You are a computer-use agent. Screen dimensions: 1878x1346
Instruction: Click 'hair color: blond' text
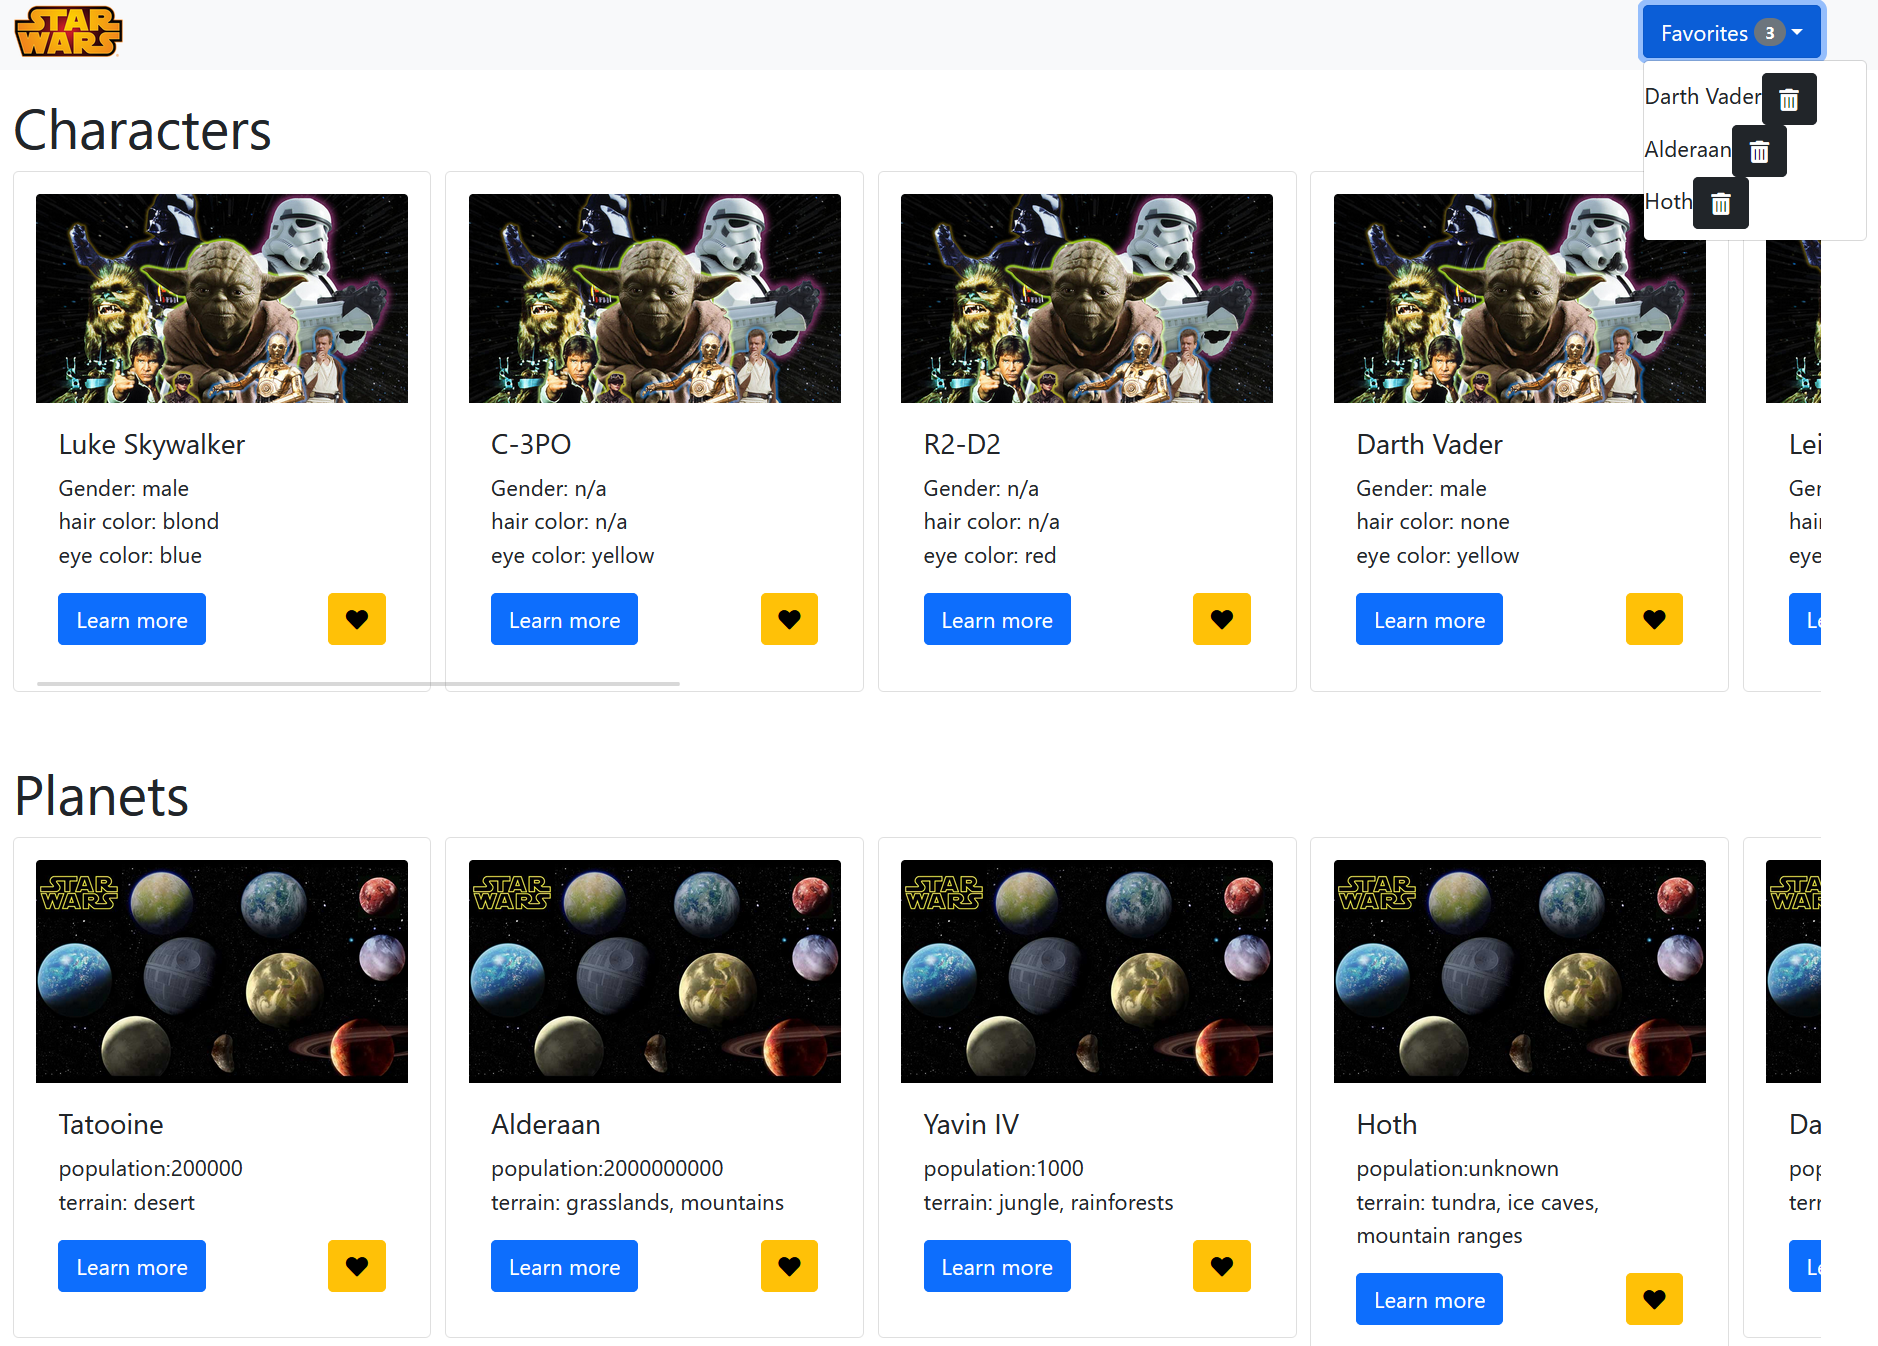coord(139,521)
